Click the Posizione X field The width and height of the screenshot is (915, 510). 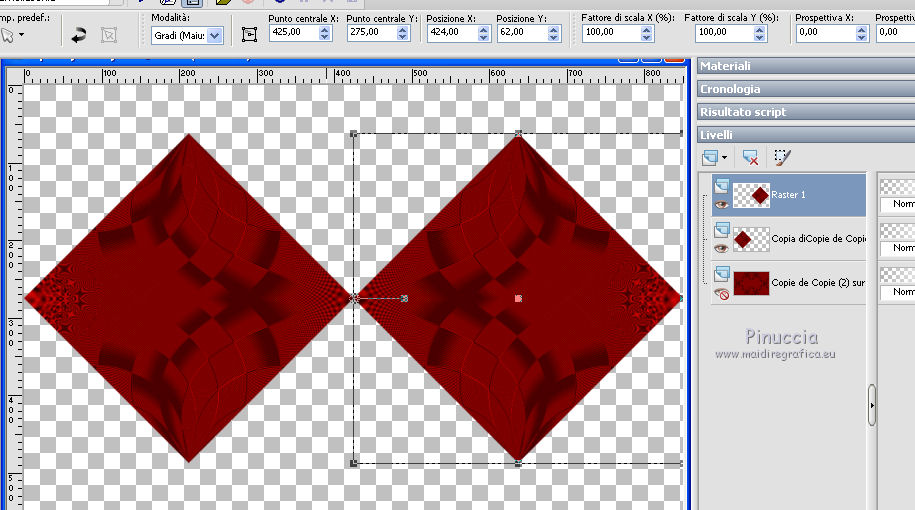(452, 32)
